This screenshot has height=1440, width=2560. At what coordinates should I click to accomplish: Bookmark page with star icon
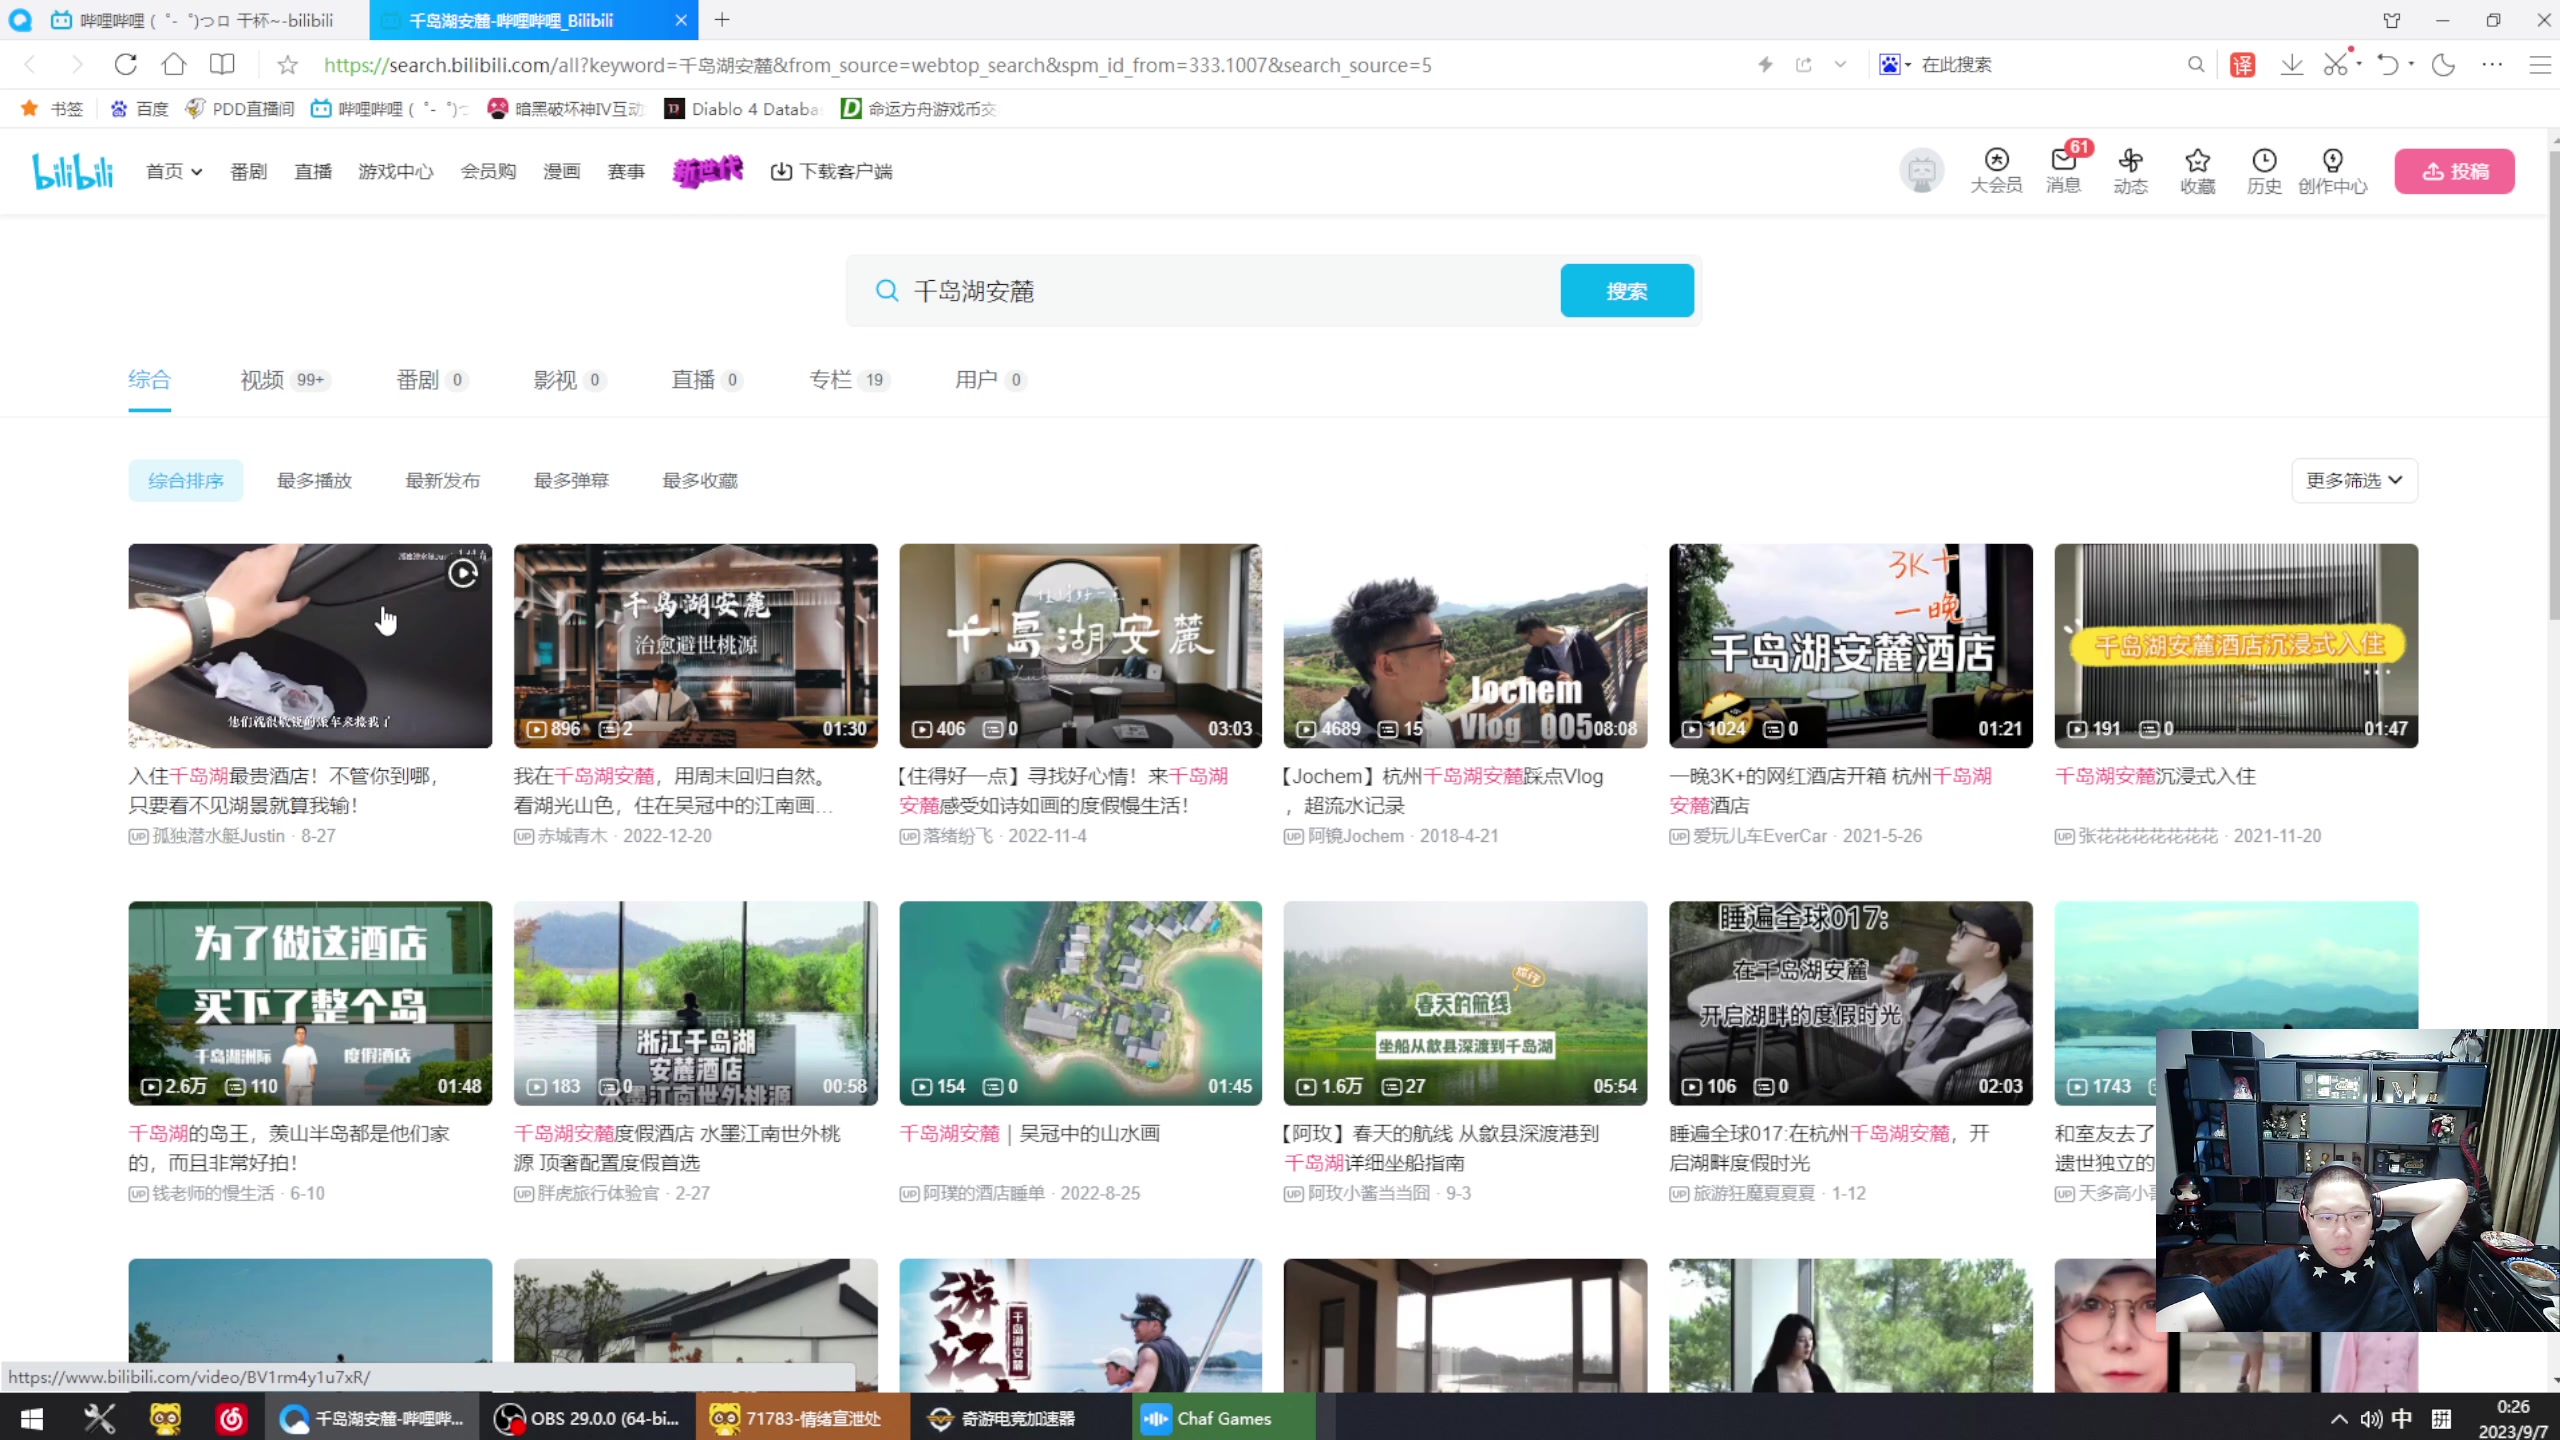click(287, 65)
